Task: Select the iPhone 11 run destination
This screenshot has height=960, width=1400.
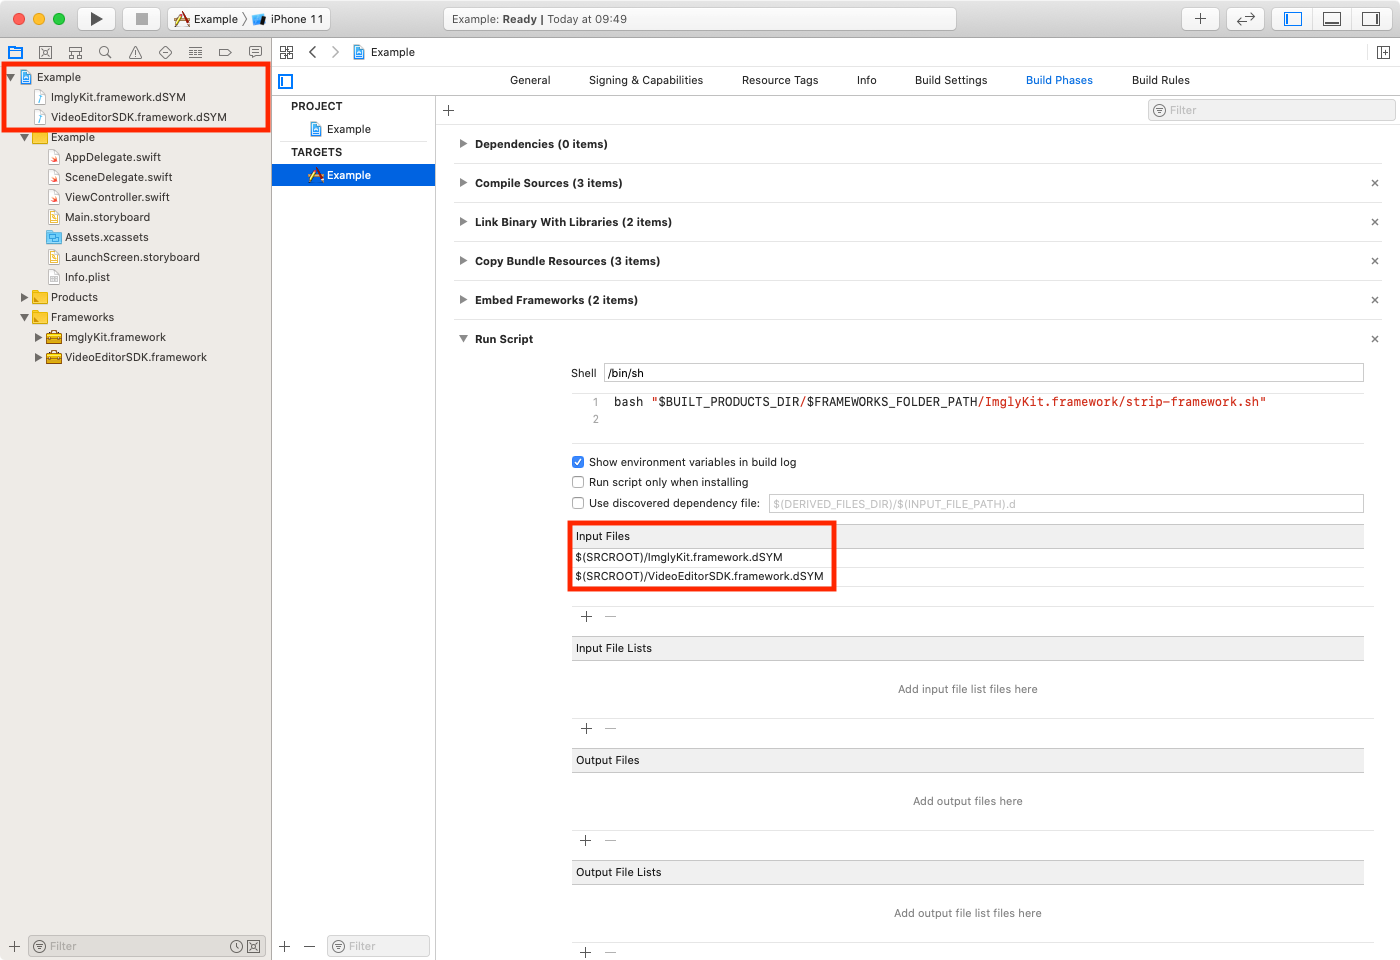Action: [288, 19]
